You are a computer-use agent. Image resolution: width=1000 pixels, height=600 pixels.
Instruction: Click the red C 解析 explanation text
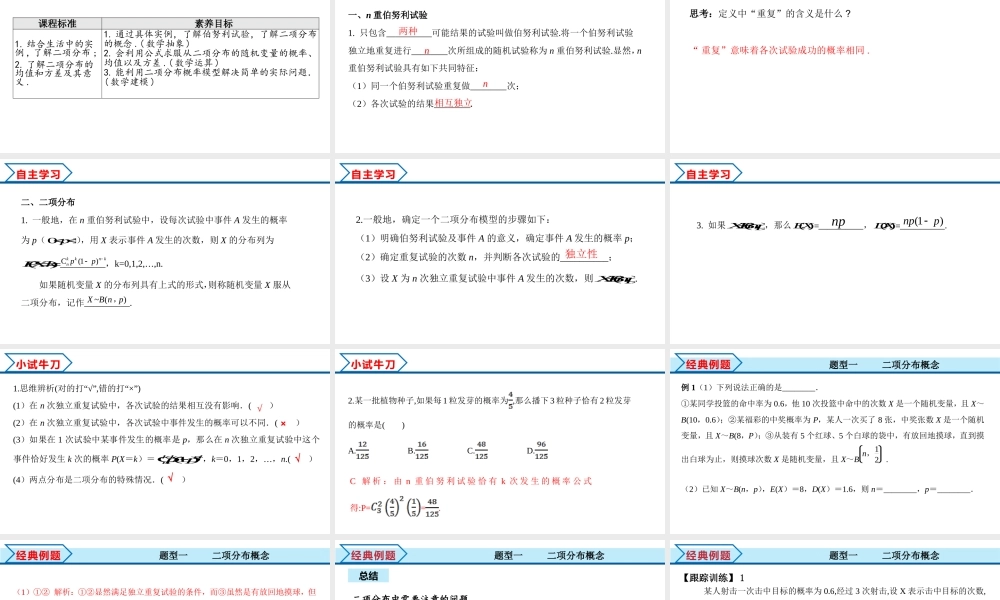click(x=470, y=481)
